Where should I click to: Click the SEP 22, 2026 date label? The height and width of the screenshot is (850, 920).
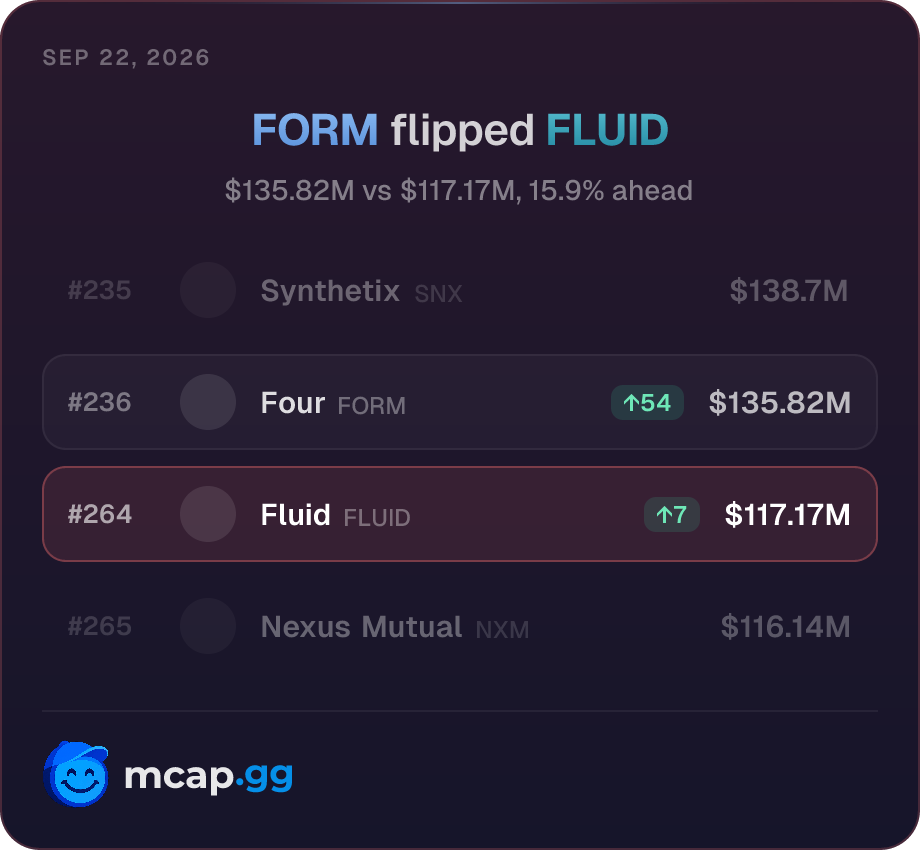[x=126, y=57]
